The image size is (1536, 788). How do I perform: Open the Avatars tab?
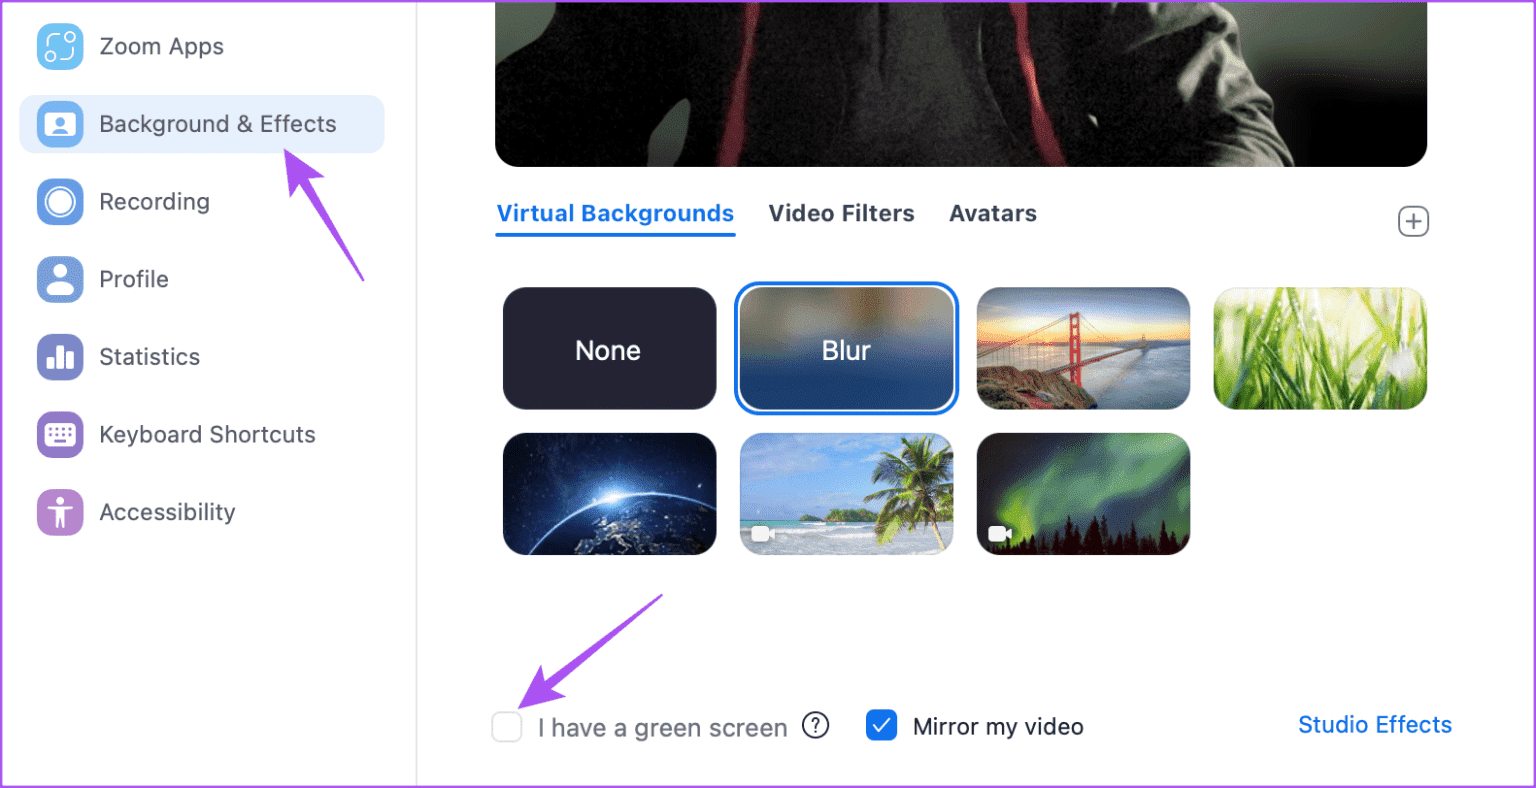tap(993, 214)
